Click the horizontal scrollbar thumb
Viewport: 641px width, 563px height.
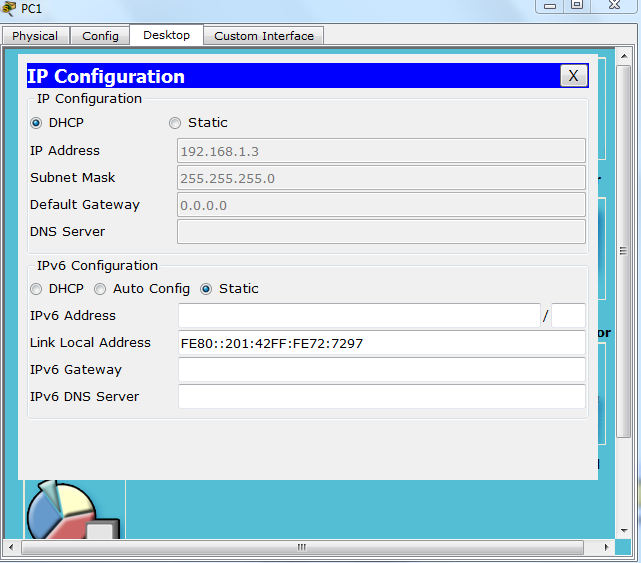pos(302,547)
